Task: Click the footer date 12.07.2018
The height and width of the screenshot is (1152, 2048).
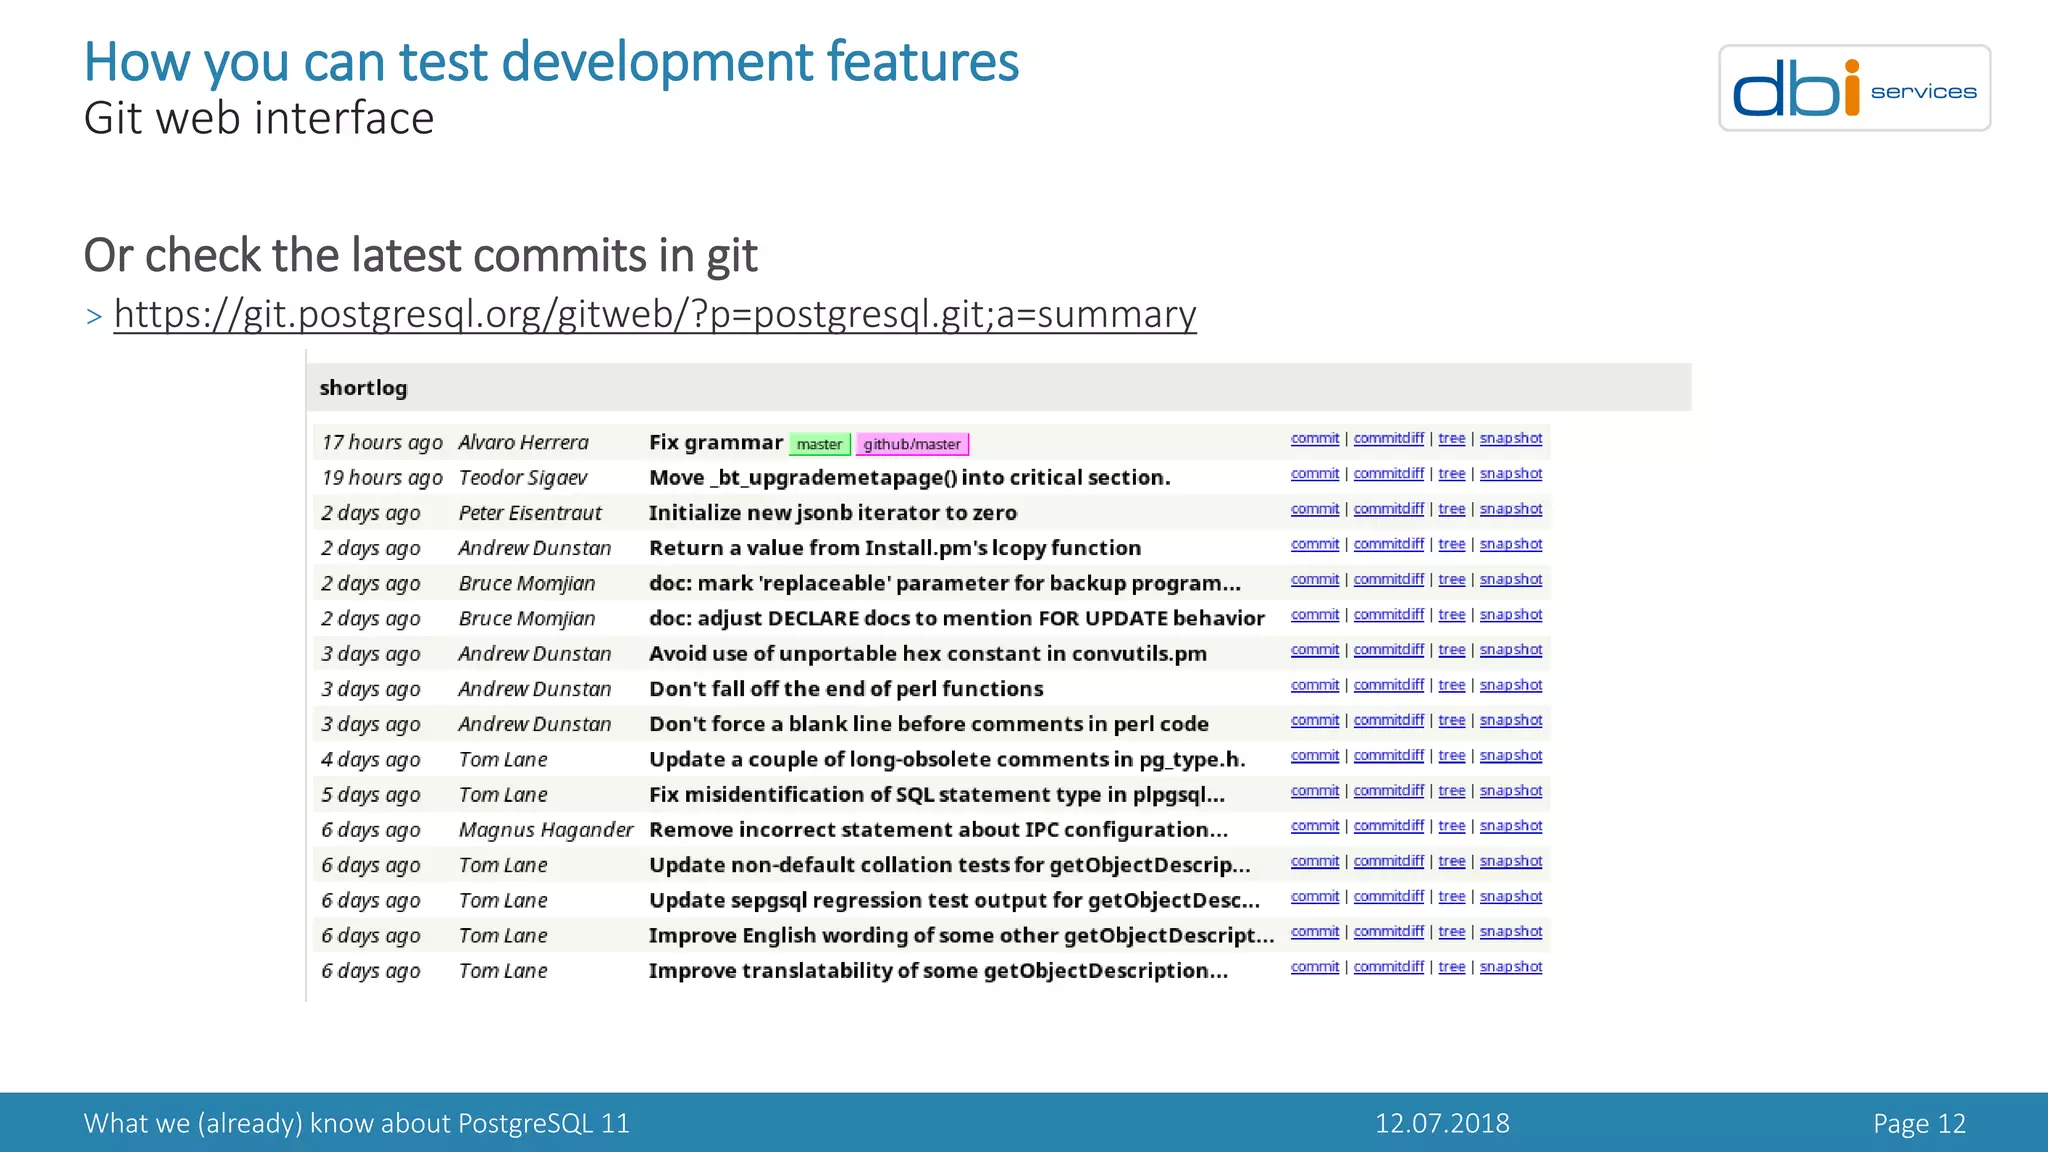Action: tap(1442, 1123)
